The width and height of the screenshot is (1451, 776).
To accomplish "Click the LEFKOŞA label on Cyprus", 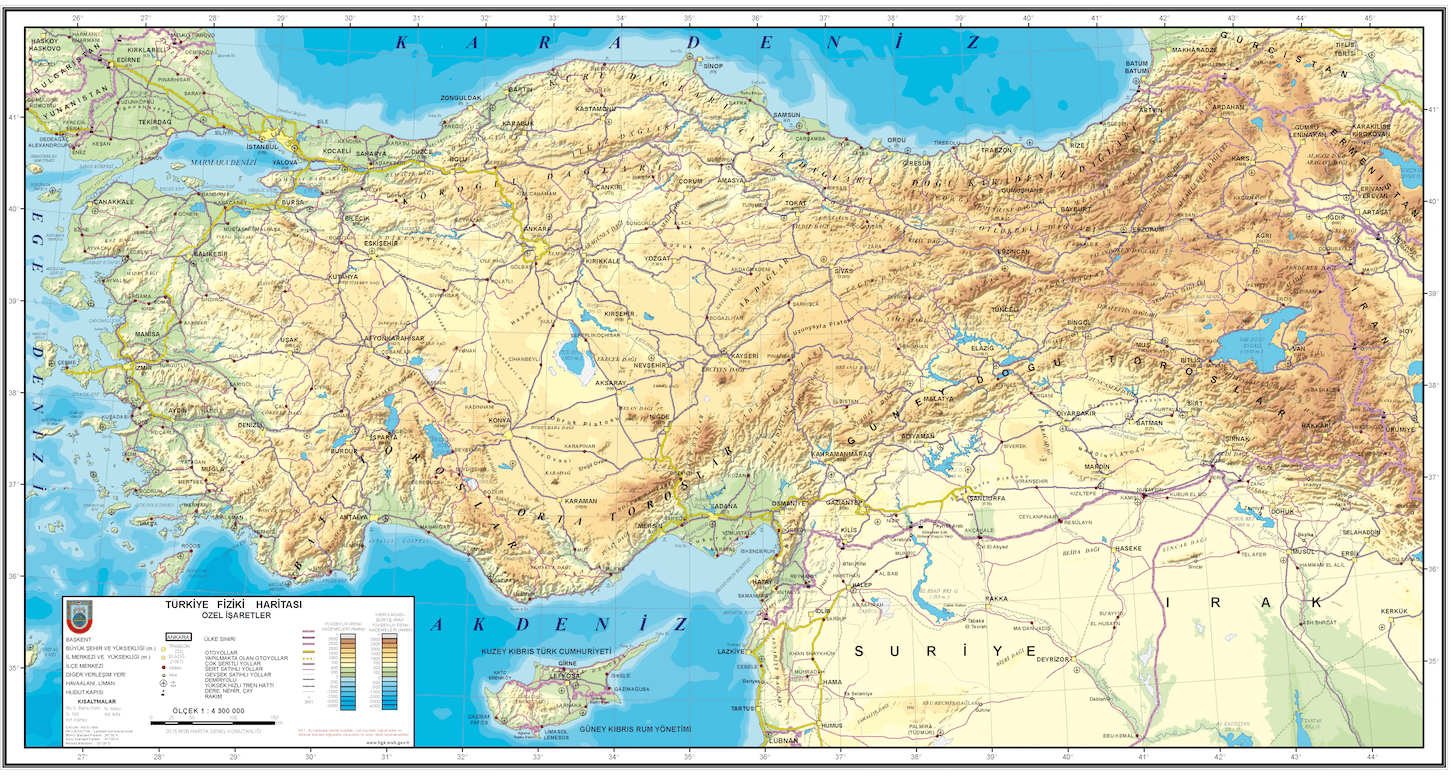I will pos(567,677).
